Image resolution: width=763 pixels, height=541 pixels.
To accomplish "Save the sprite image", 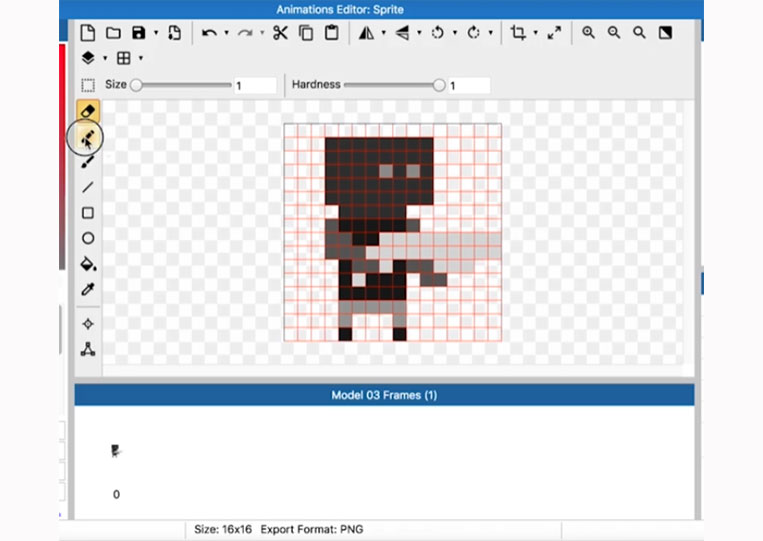I will click(x=139, y=33).
